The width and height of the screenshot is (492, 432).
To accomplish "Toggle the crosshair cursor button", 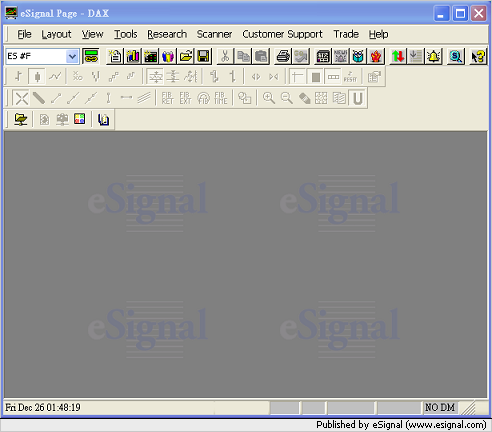I will tap(297, 77).
